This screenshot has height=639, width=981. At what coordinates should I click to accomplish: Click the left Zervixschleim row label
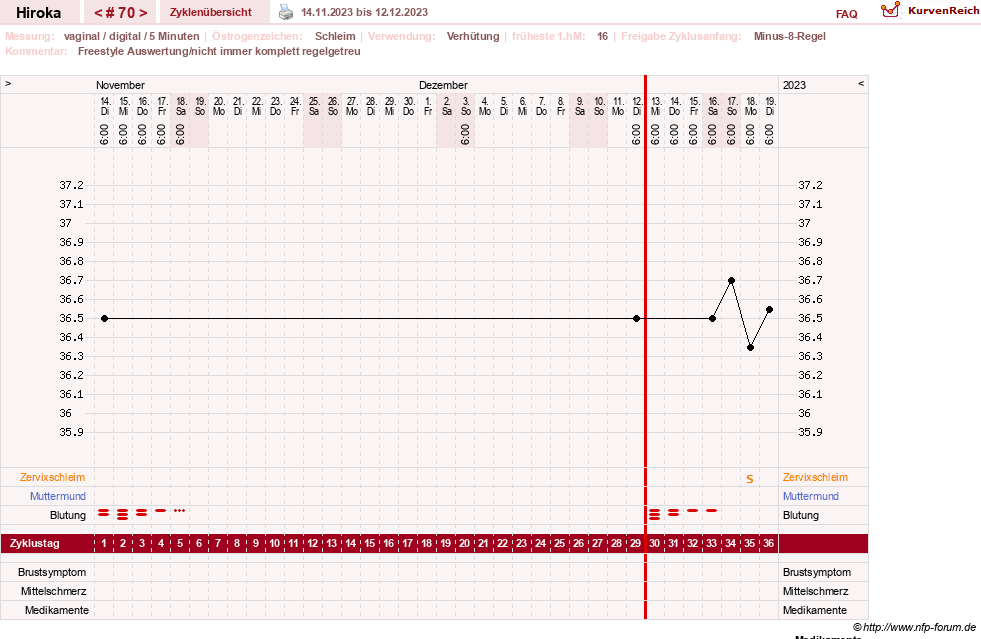[53, 477]
